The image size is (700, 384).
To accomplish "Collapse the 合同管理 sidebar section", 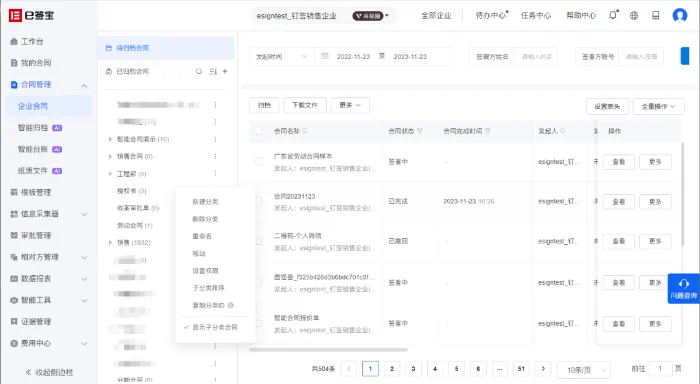I will [x=84, y=85].
